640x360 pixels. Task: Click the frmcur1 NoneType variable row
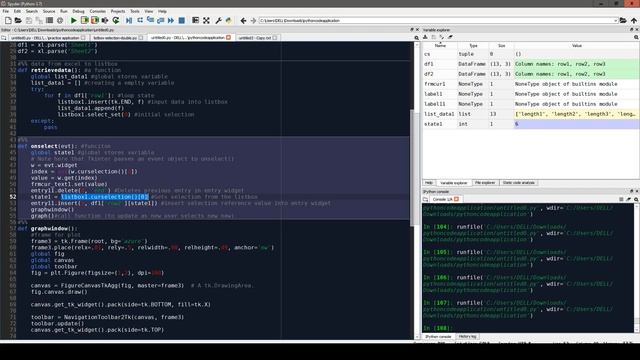(x=531, y=84)
